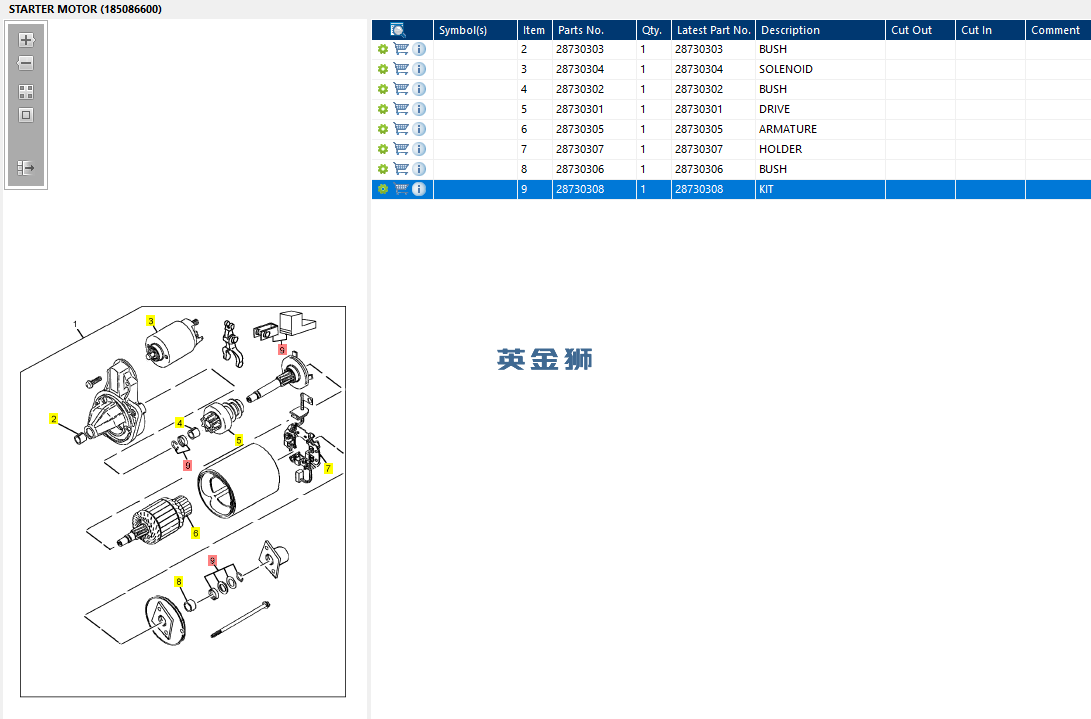Screen dimensions: 1091x719
Task: Select callout 7 on the holder in diagram
Action: click(328, 468)
